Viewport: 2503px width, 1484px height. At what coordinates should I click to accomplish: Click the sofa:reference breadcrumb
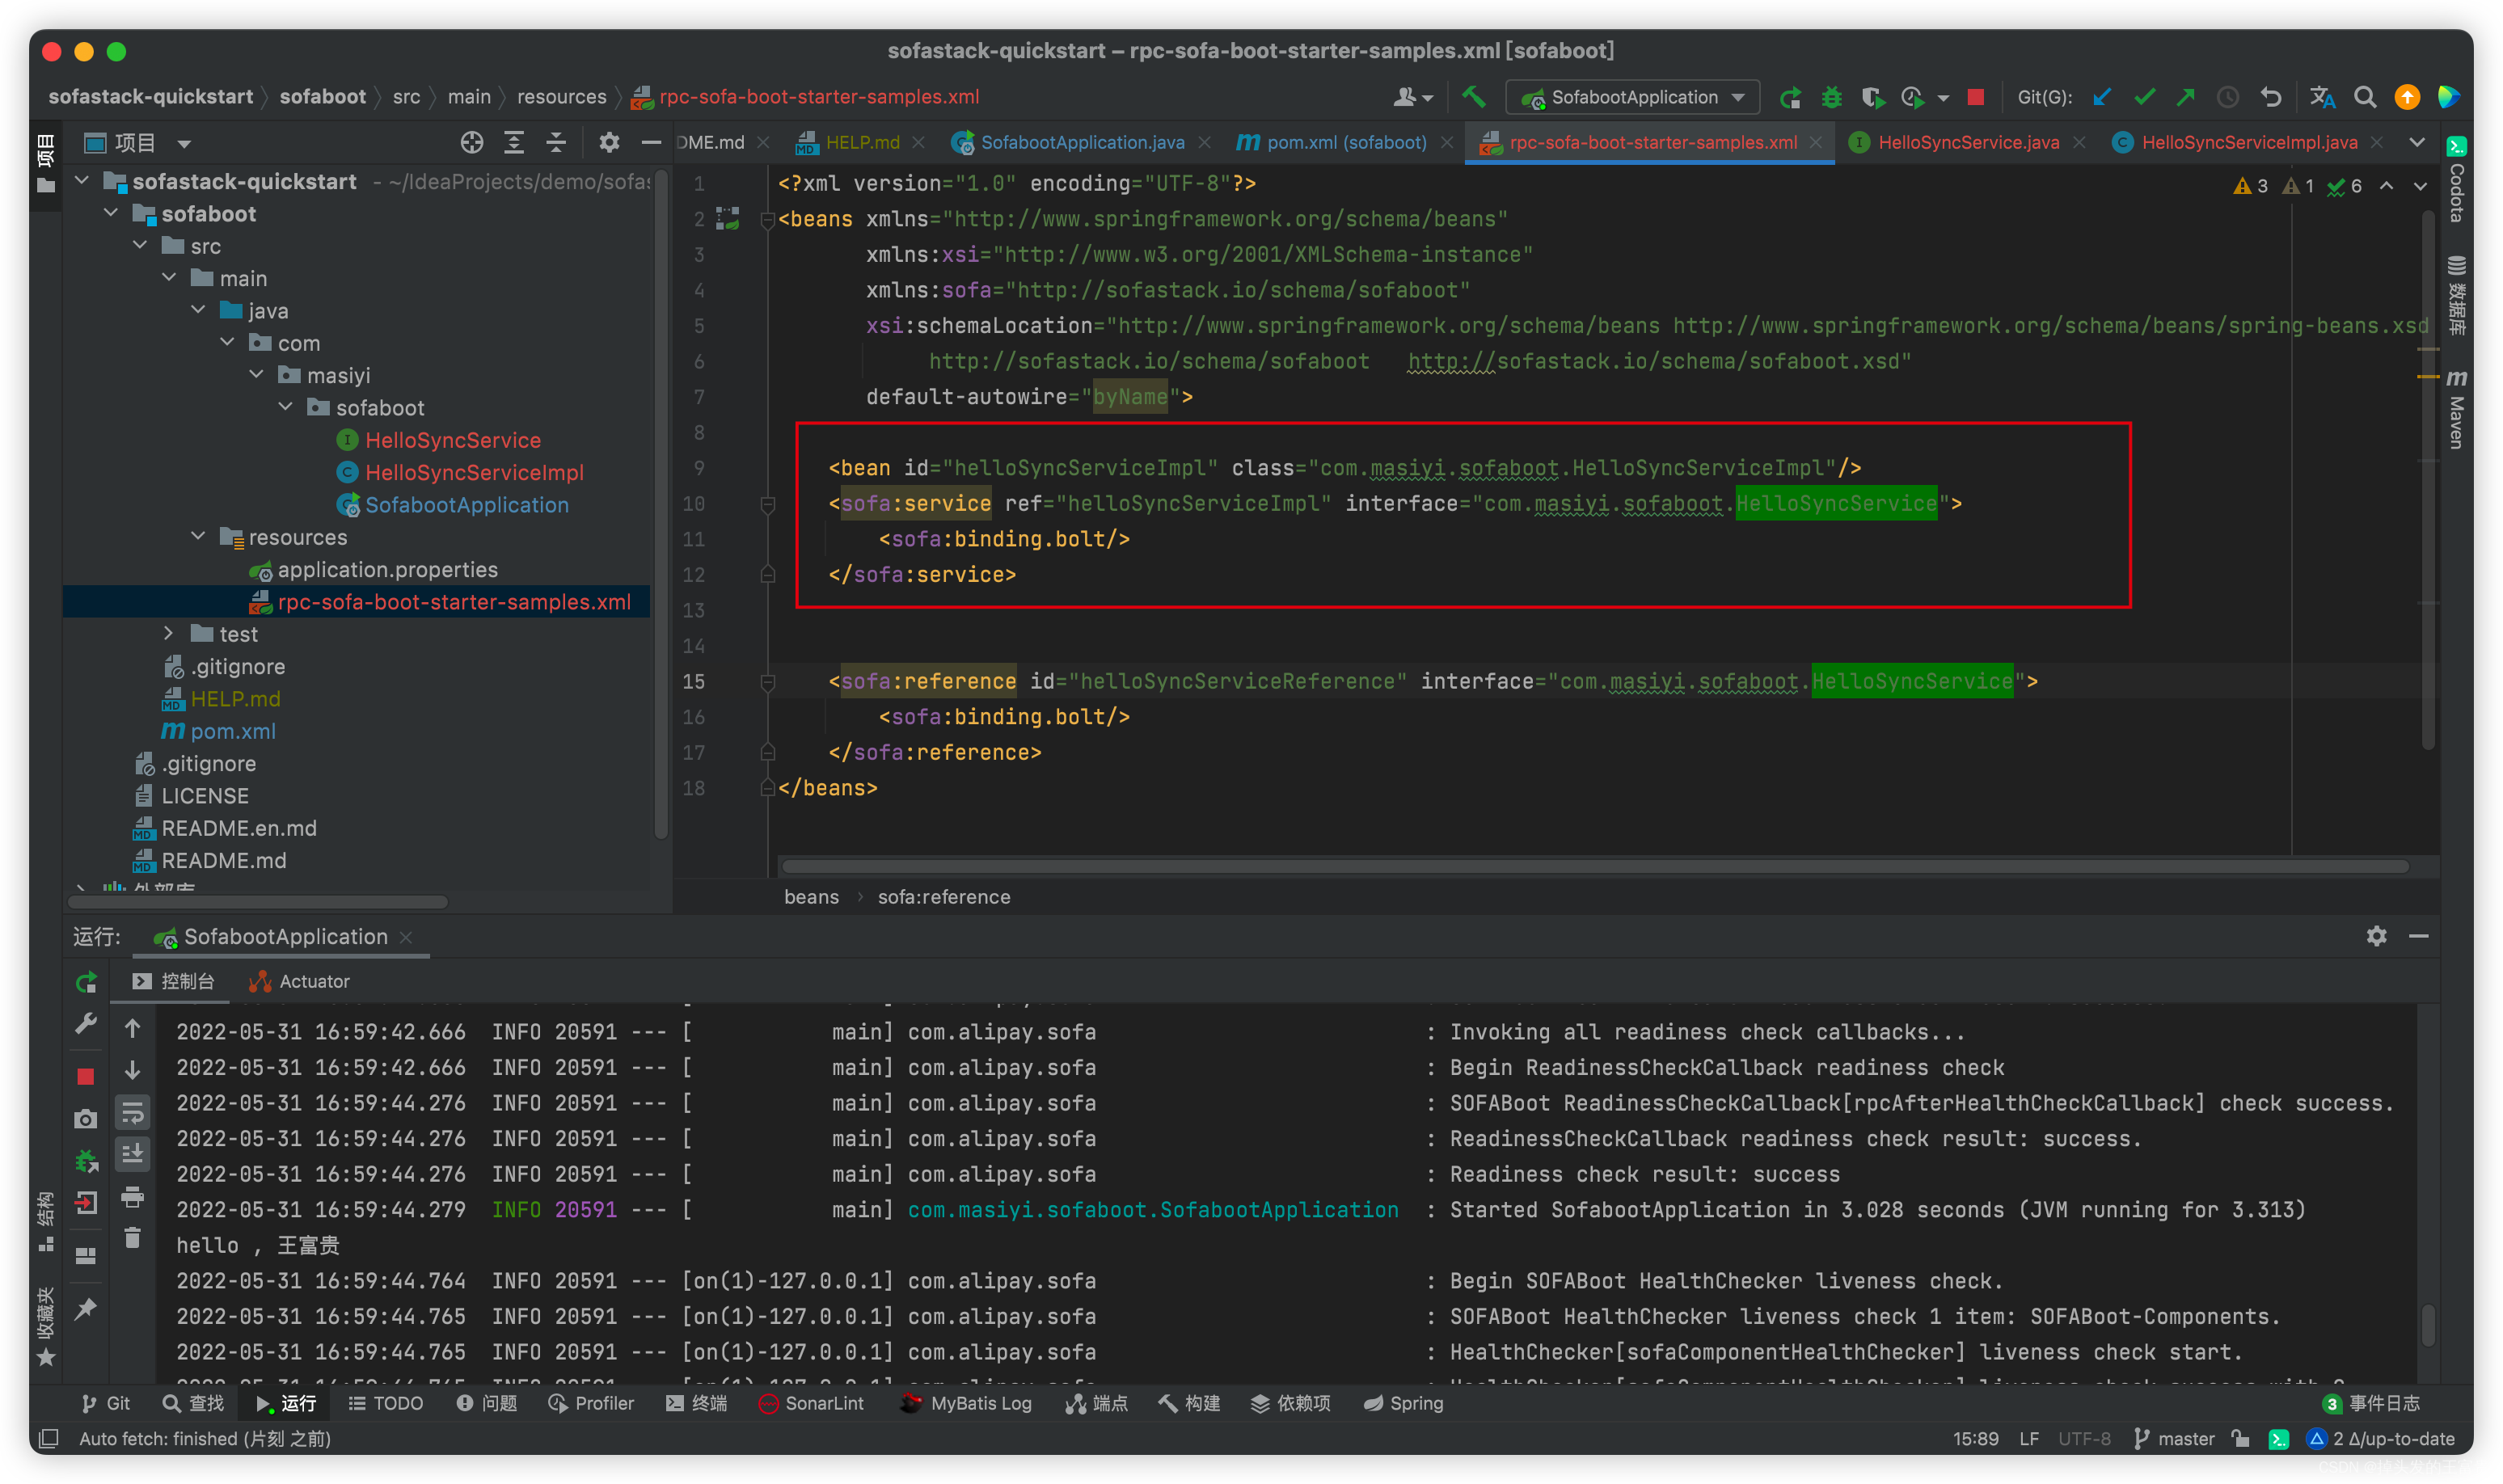pos(943,896)
